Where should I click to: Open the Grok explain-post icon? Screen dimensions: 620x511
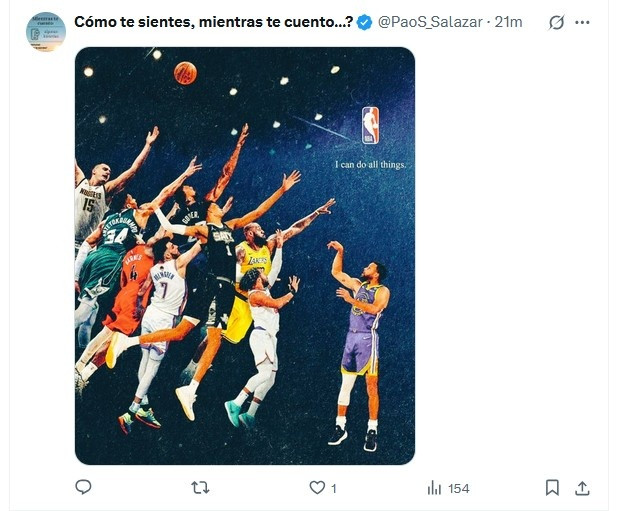click(x=557, y=22)
